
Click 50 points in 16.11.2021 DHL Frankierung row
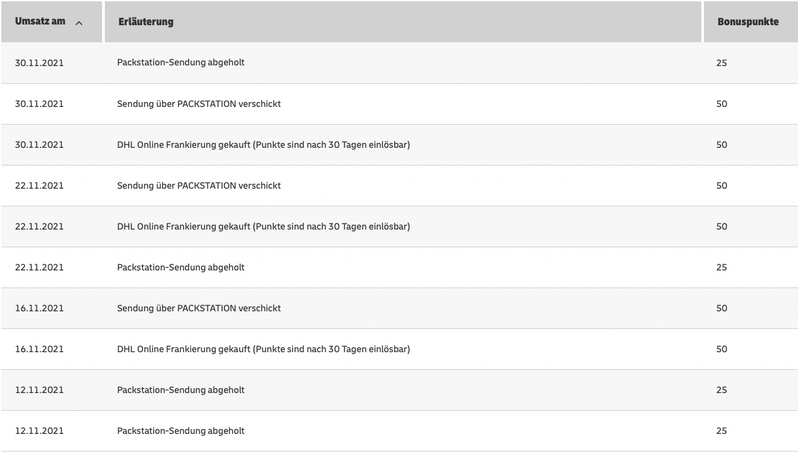coord(722,349)
